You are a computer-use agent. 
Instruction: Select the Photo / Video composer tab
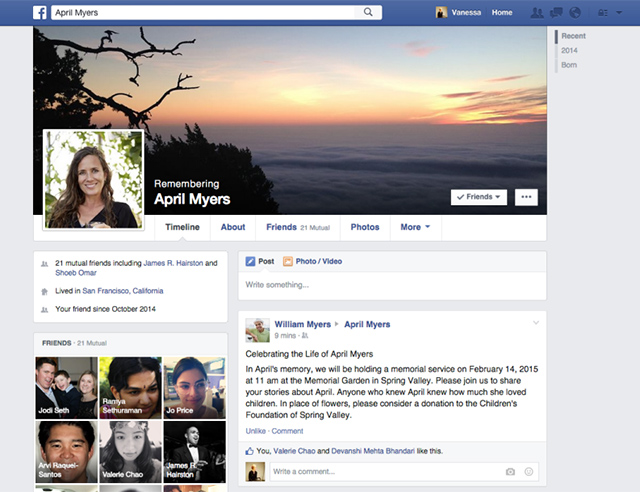pyautogui.click(x=313, y=261)
